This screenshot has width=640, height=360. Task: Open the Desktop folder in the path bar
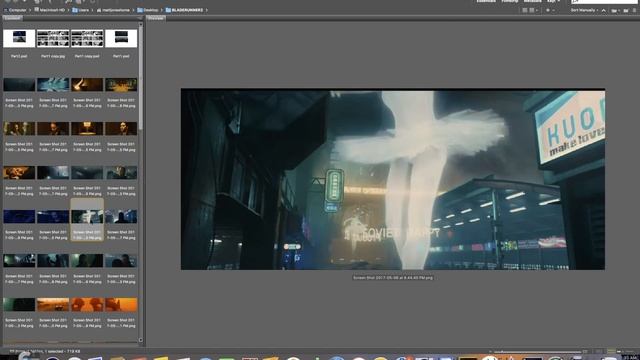pyautogui.click(x=148, y=10)
